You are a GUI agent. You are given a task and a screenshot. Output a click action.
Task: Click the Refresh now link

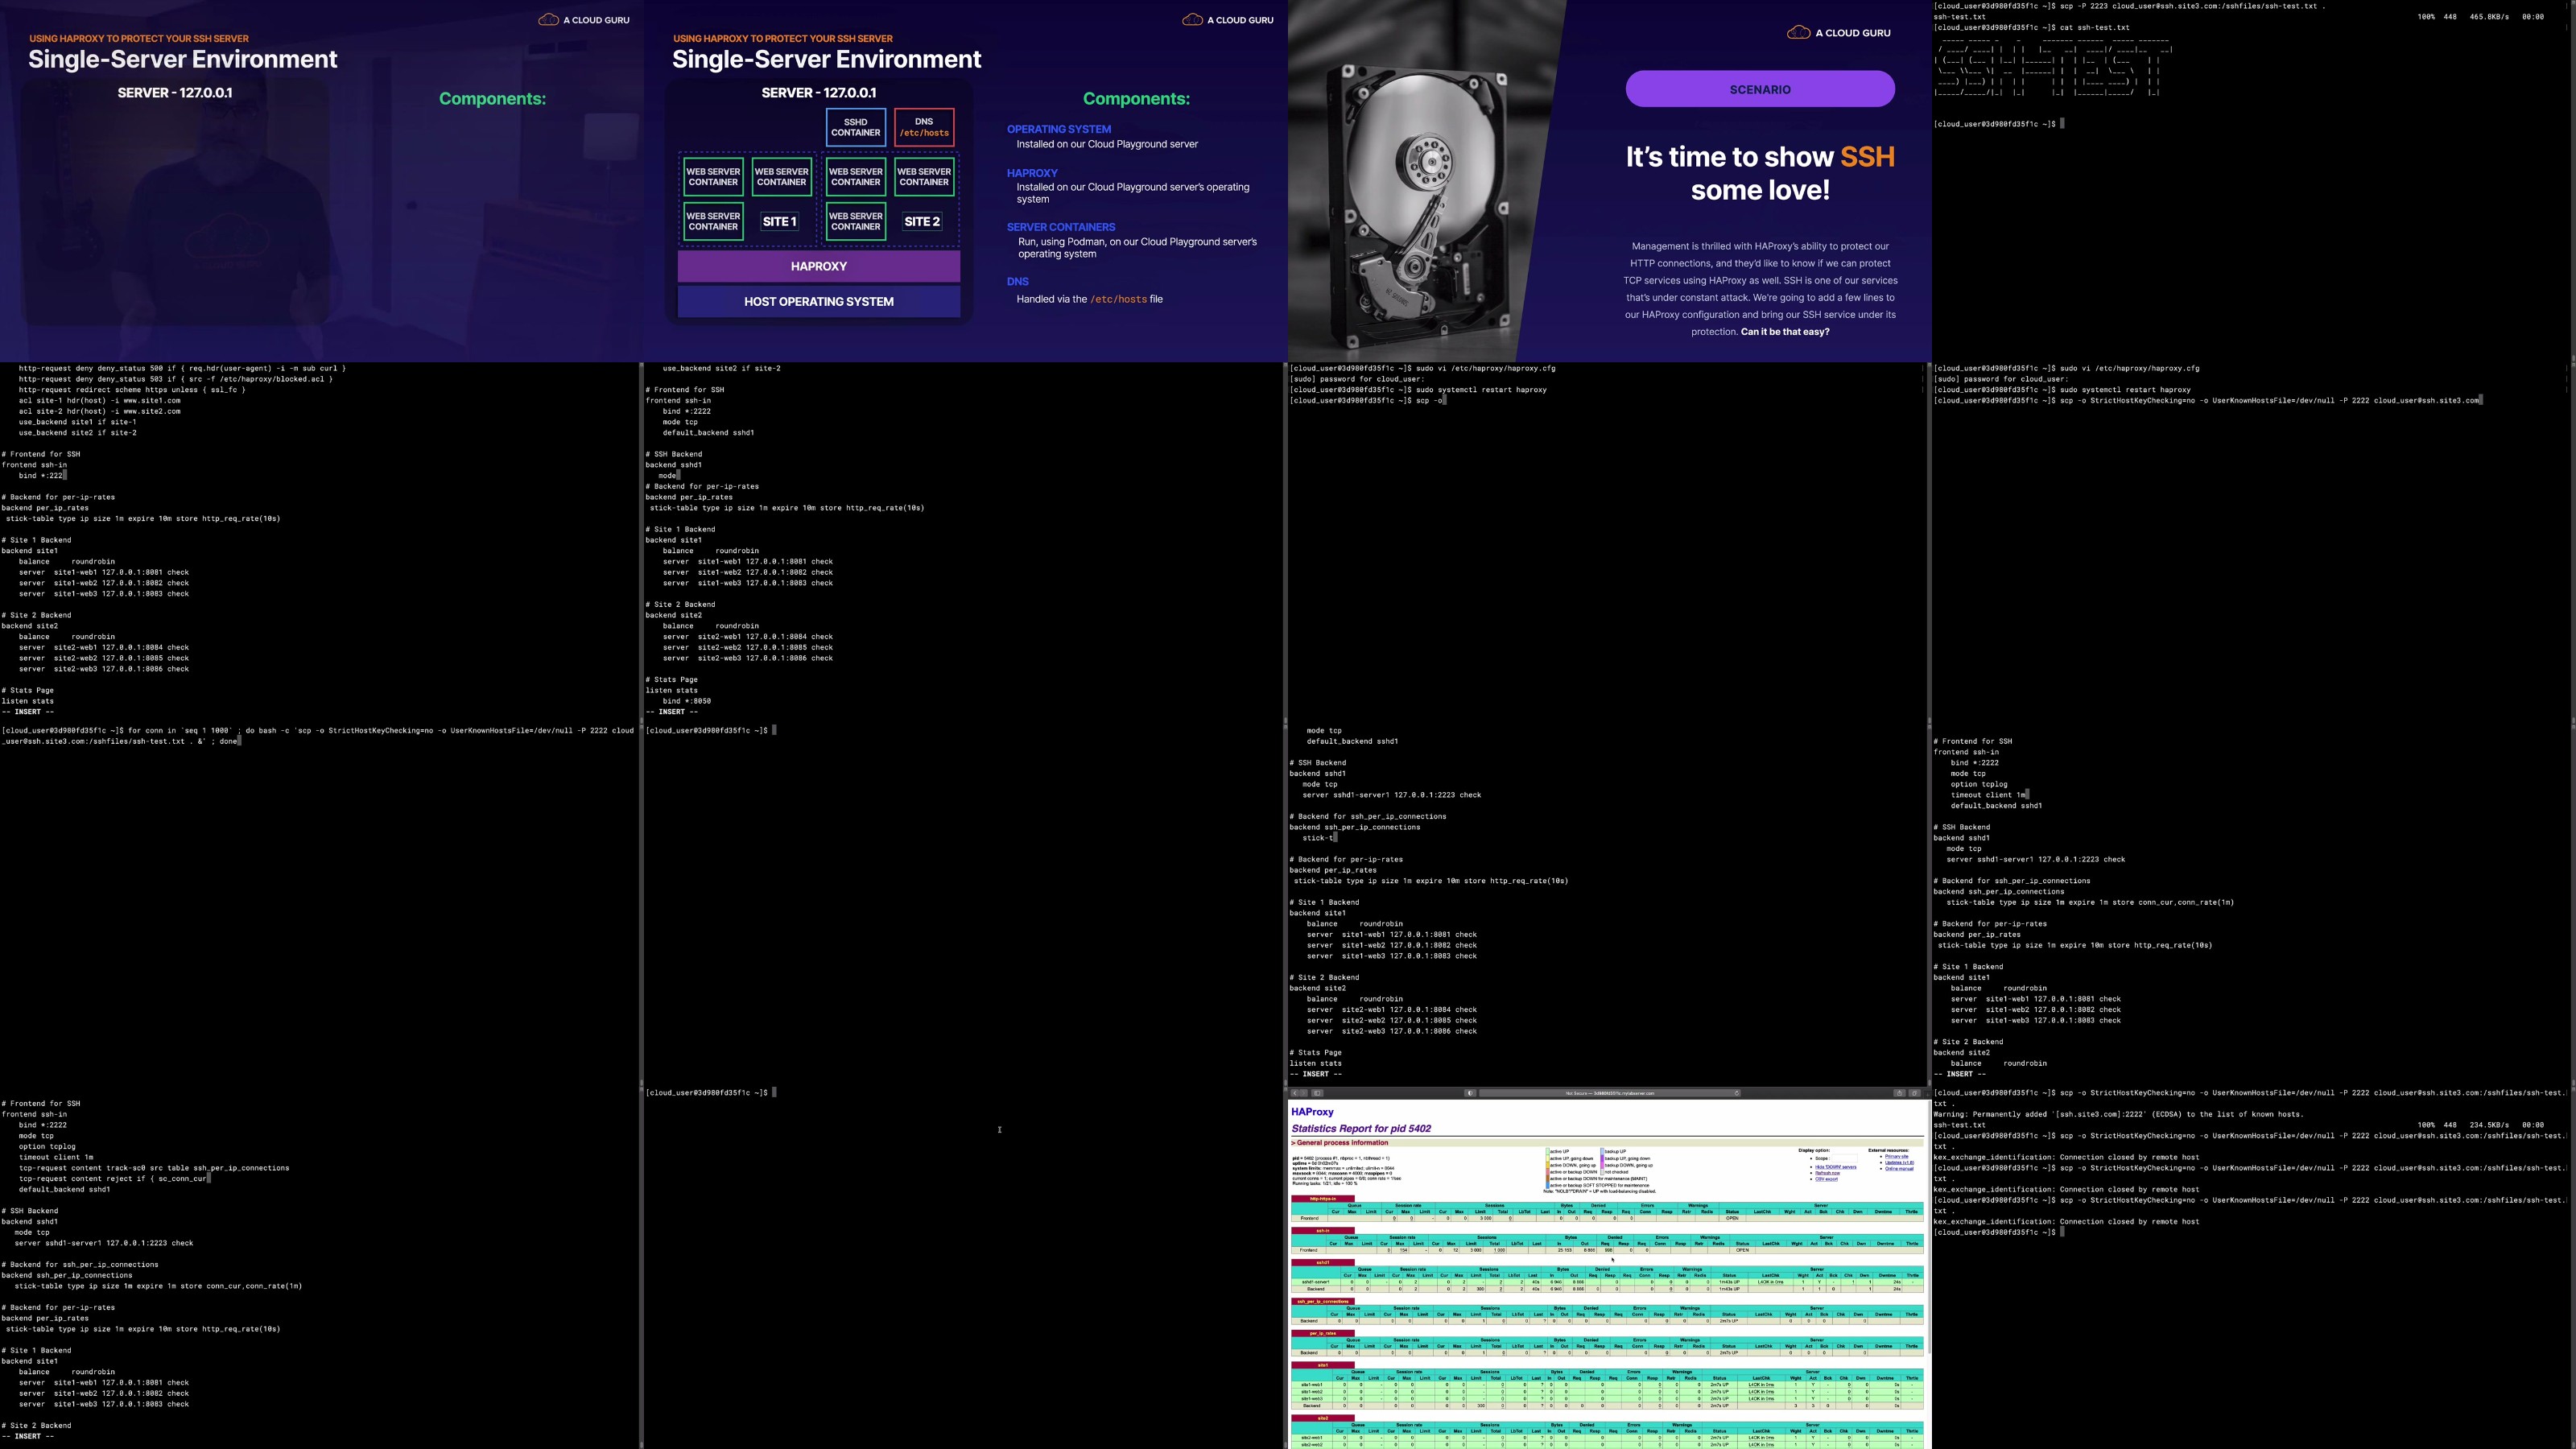[x=1827, y=1173]
